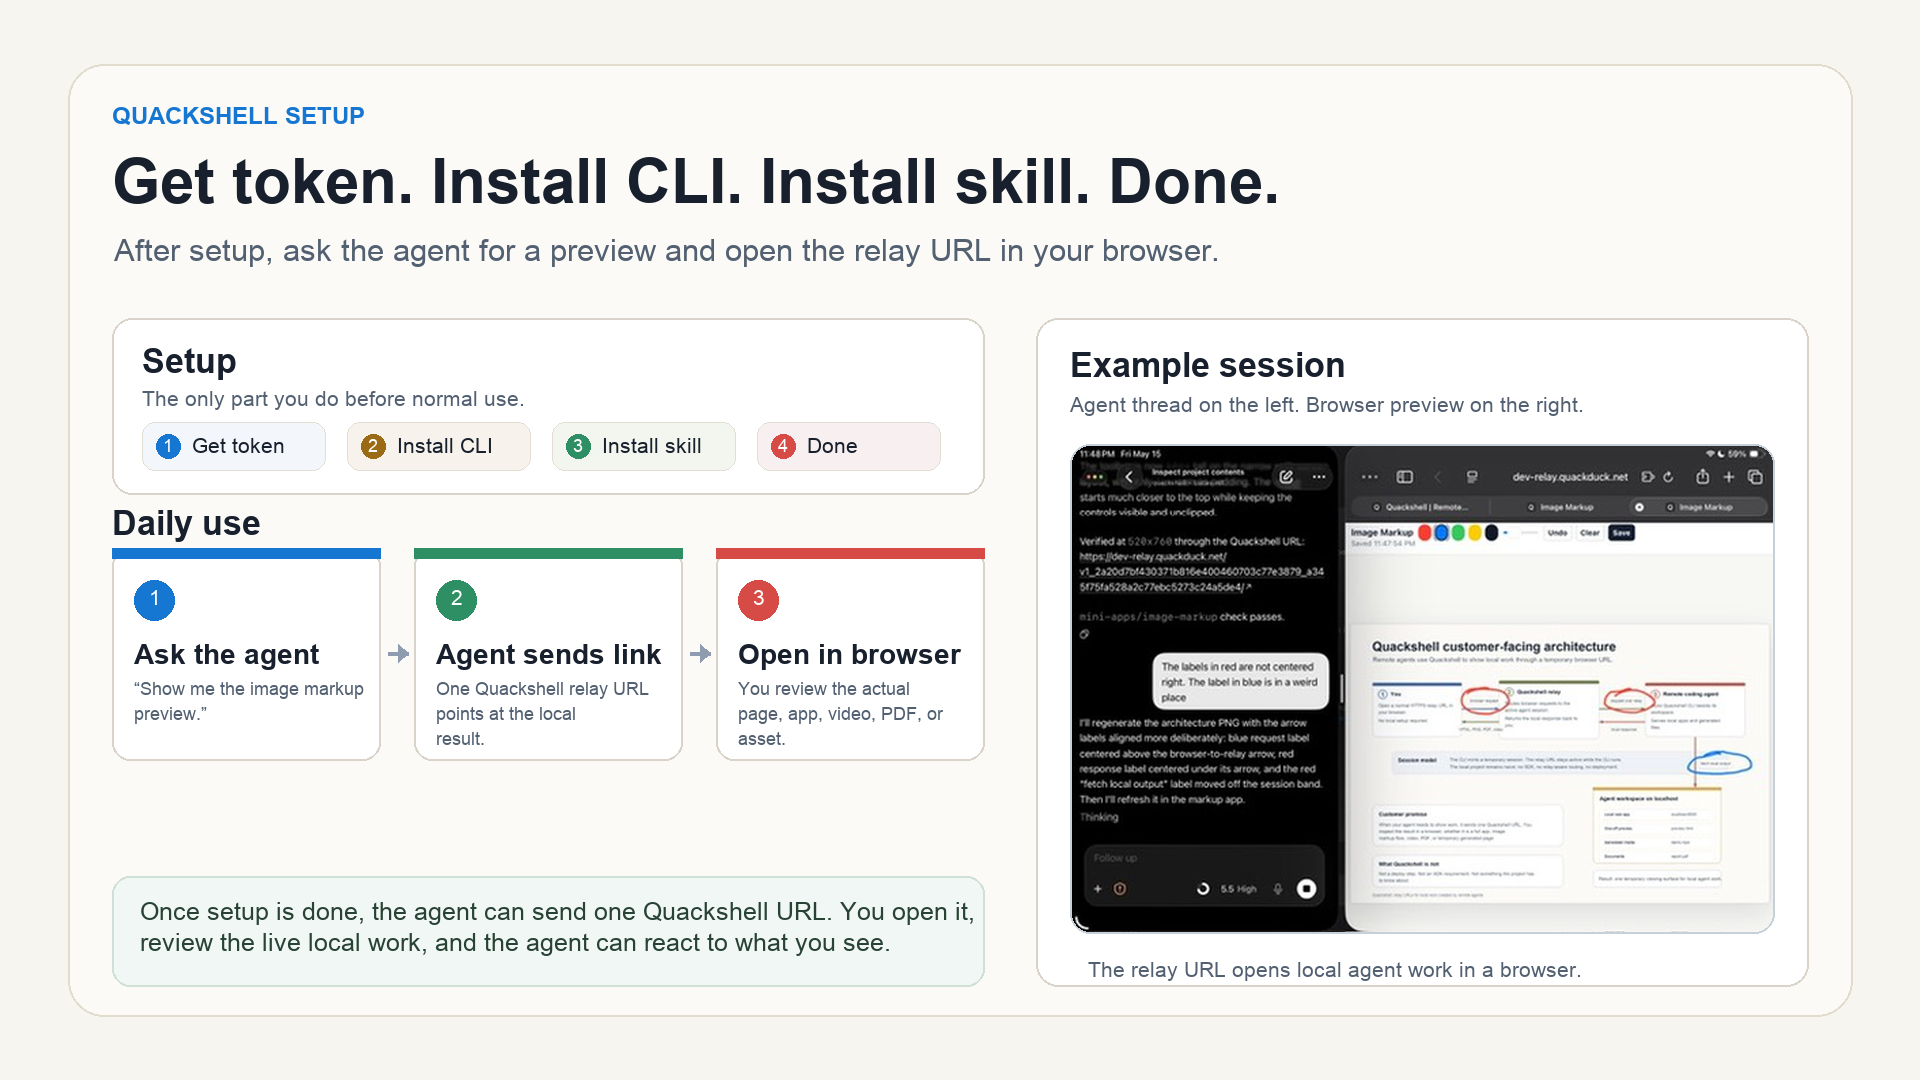Toggle the browser sidebar icon
The height and width of the screenshot is (1080, 1920).
(1405, 477)
